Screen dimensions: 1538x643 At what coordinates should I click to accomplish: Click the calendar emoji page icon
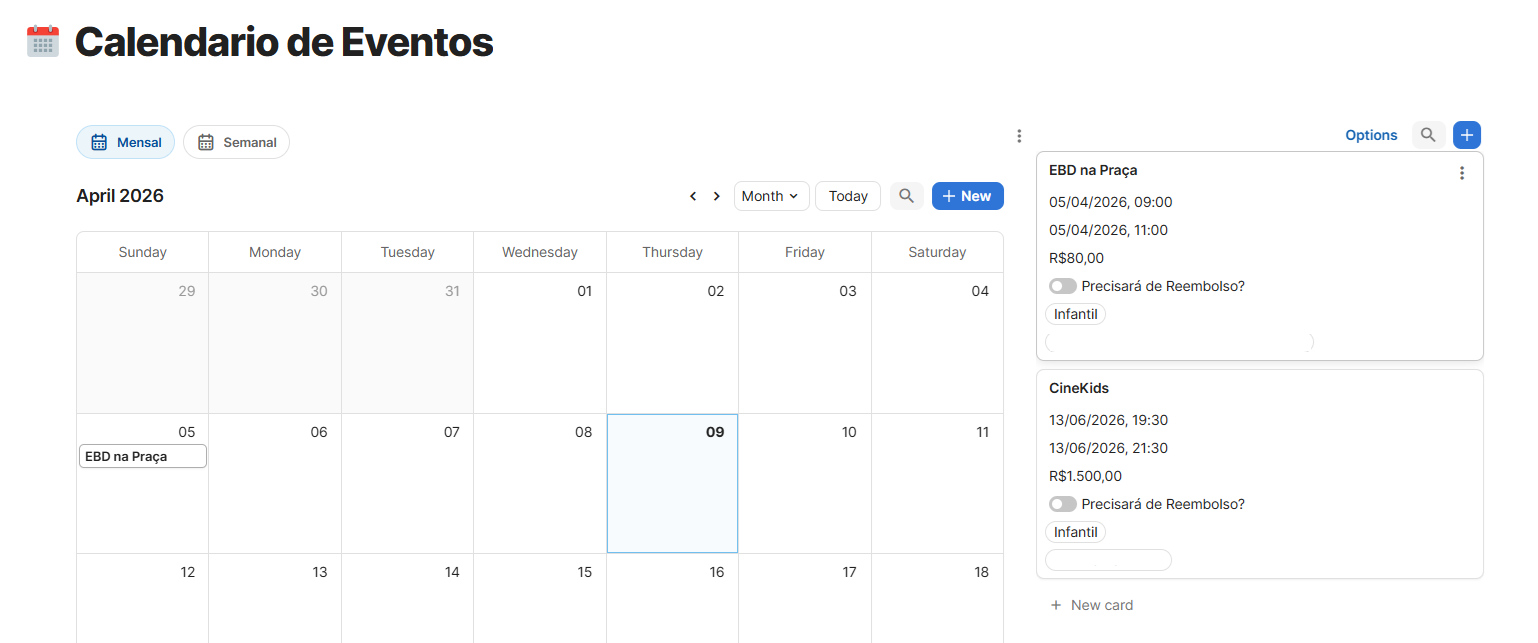[43, 42]
